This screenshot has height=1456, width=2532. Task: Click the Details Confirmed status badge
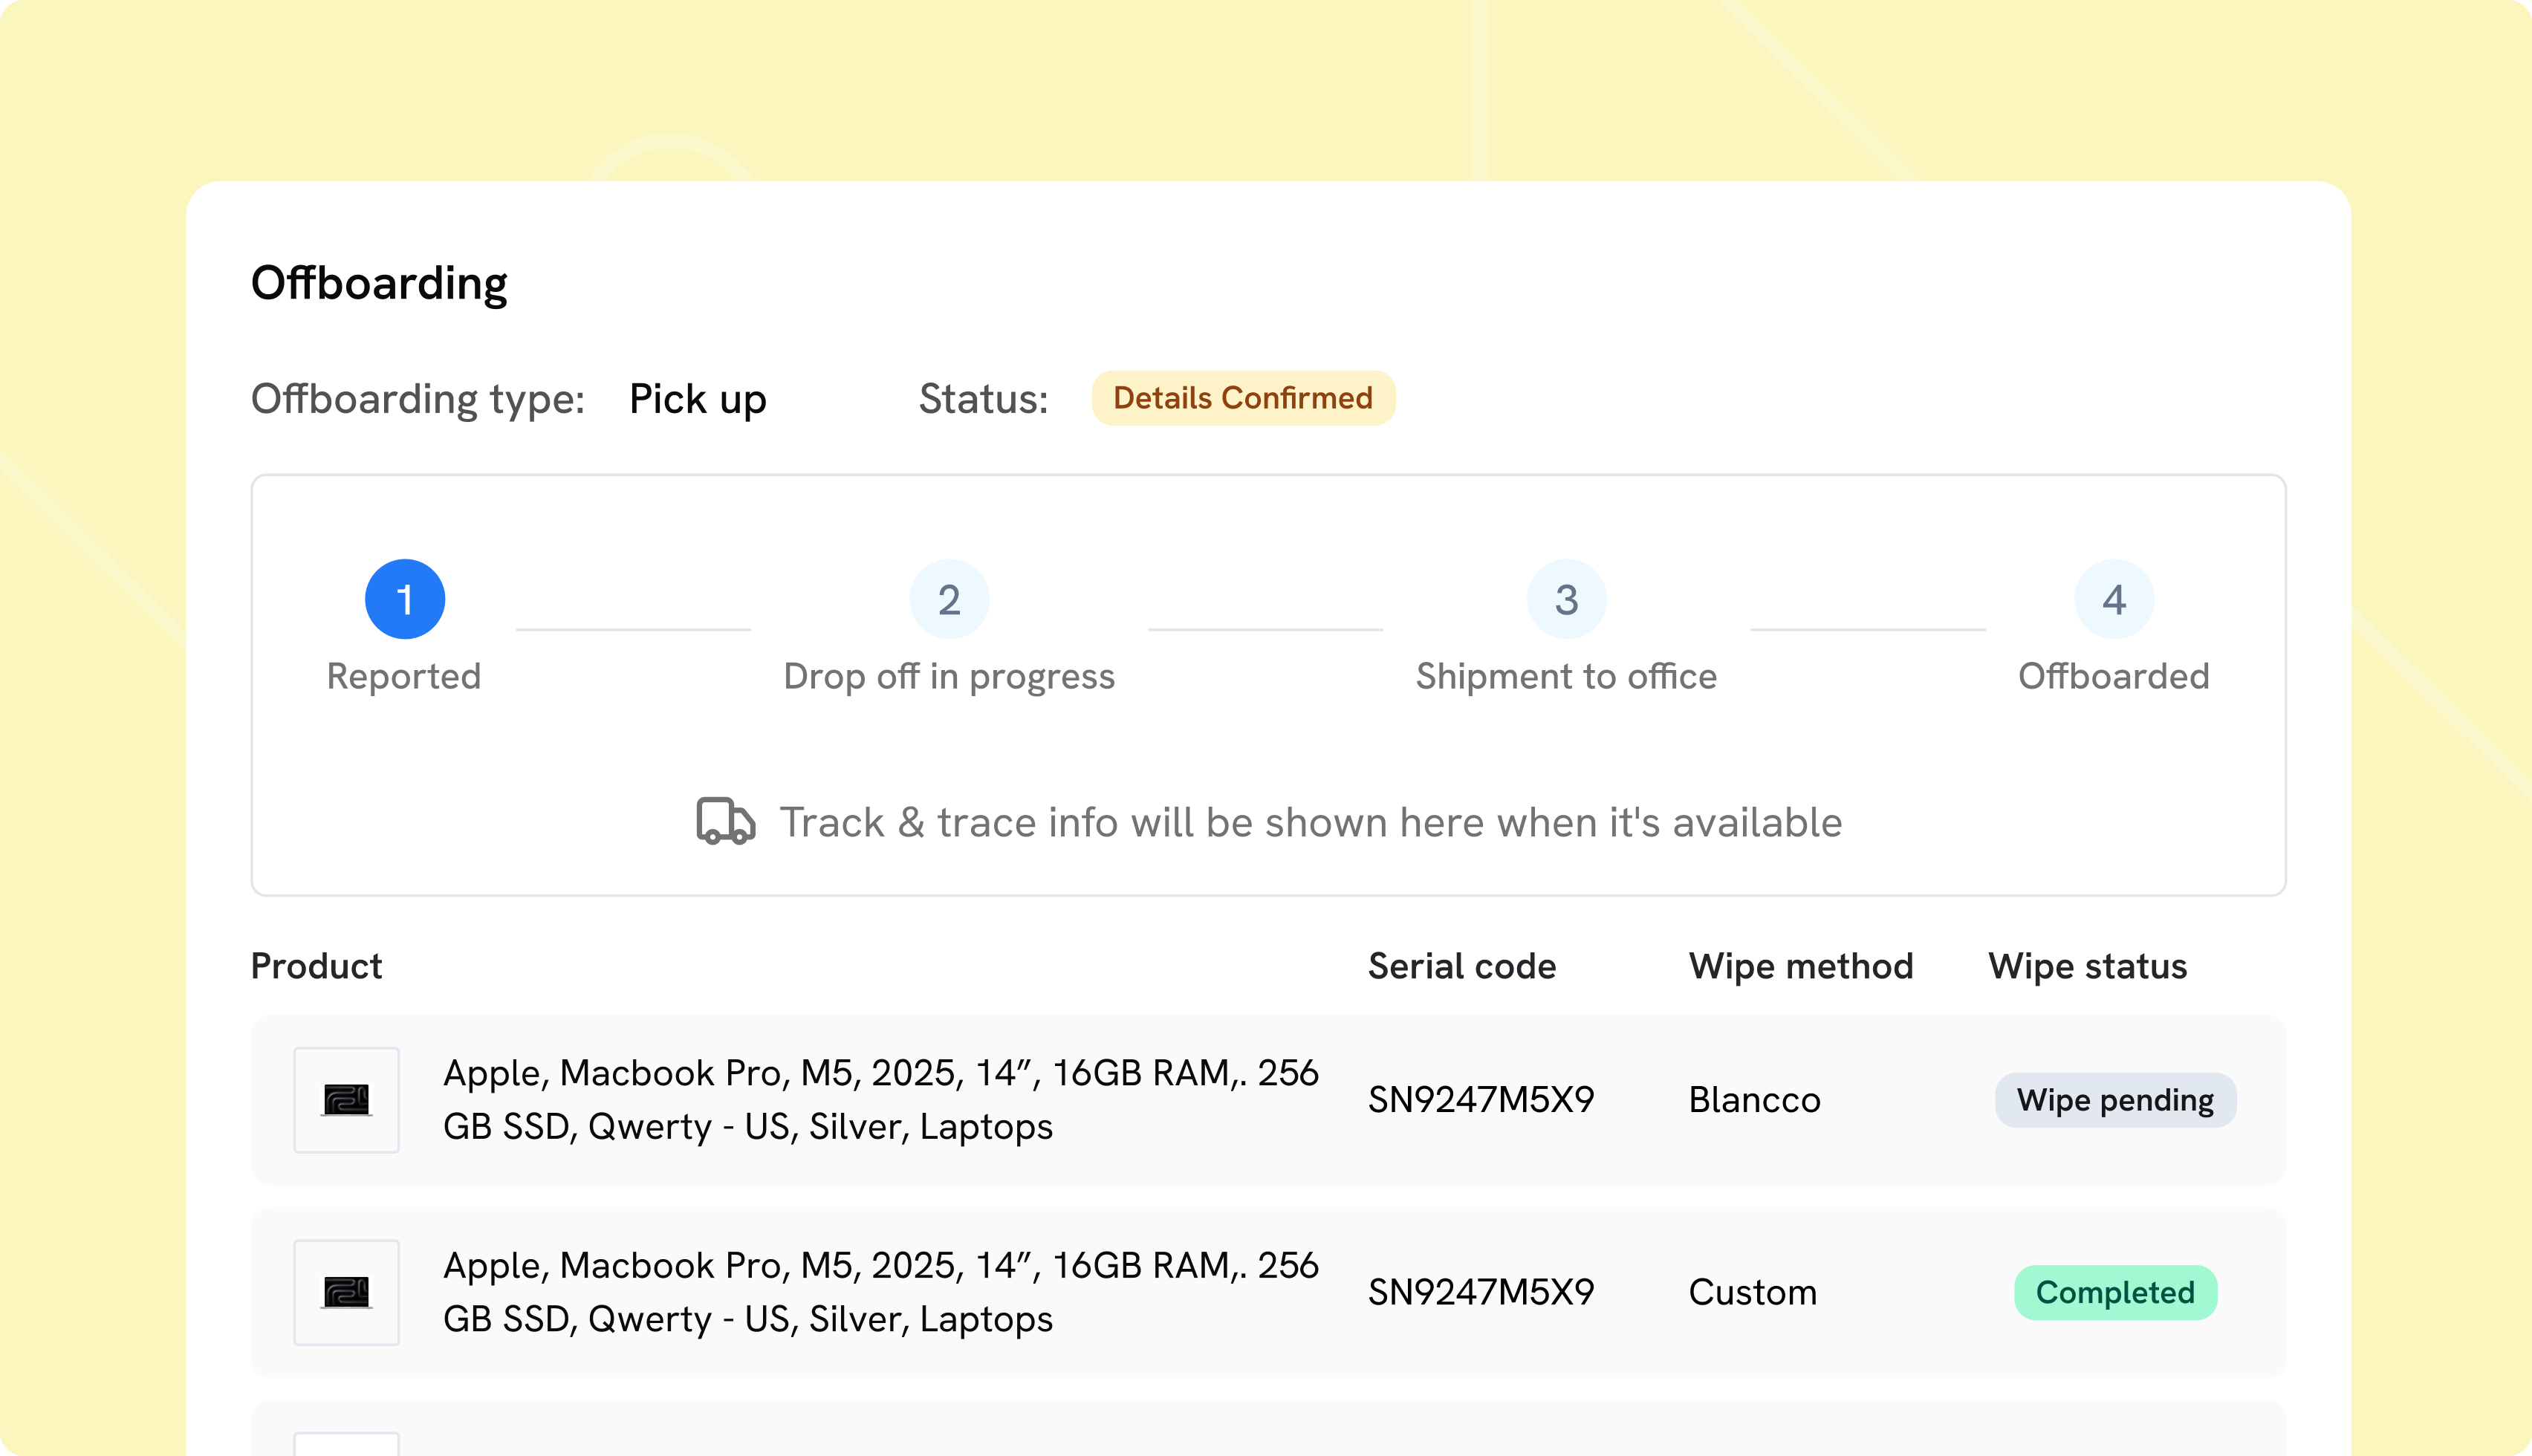tap(1243, 398)
